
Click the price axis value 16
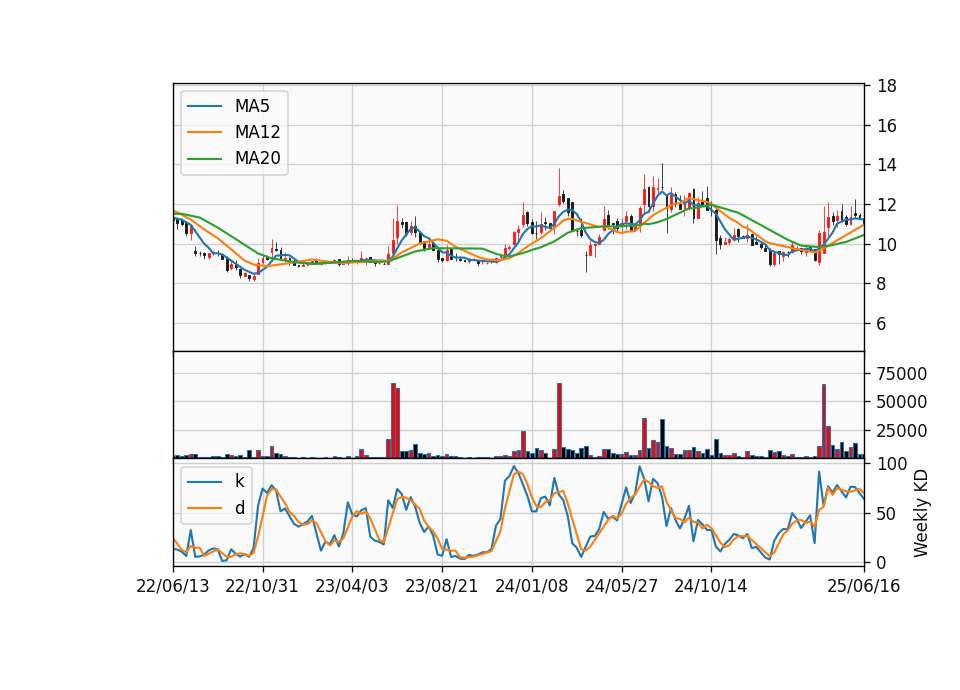tap(887, 126)
